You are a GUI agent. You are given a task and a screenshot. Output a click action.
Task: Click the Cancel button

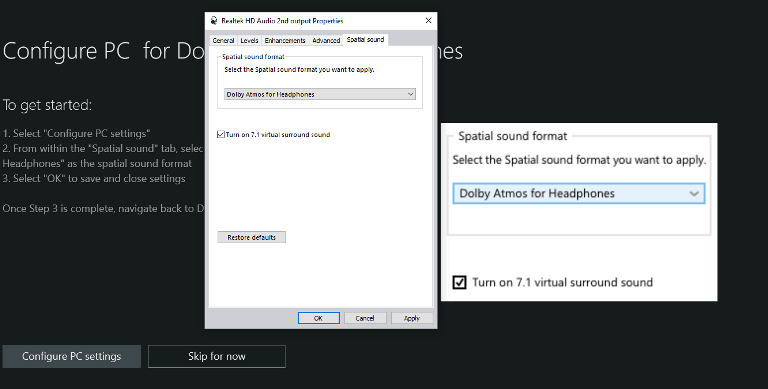(365, 318)
